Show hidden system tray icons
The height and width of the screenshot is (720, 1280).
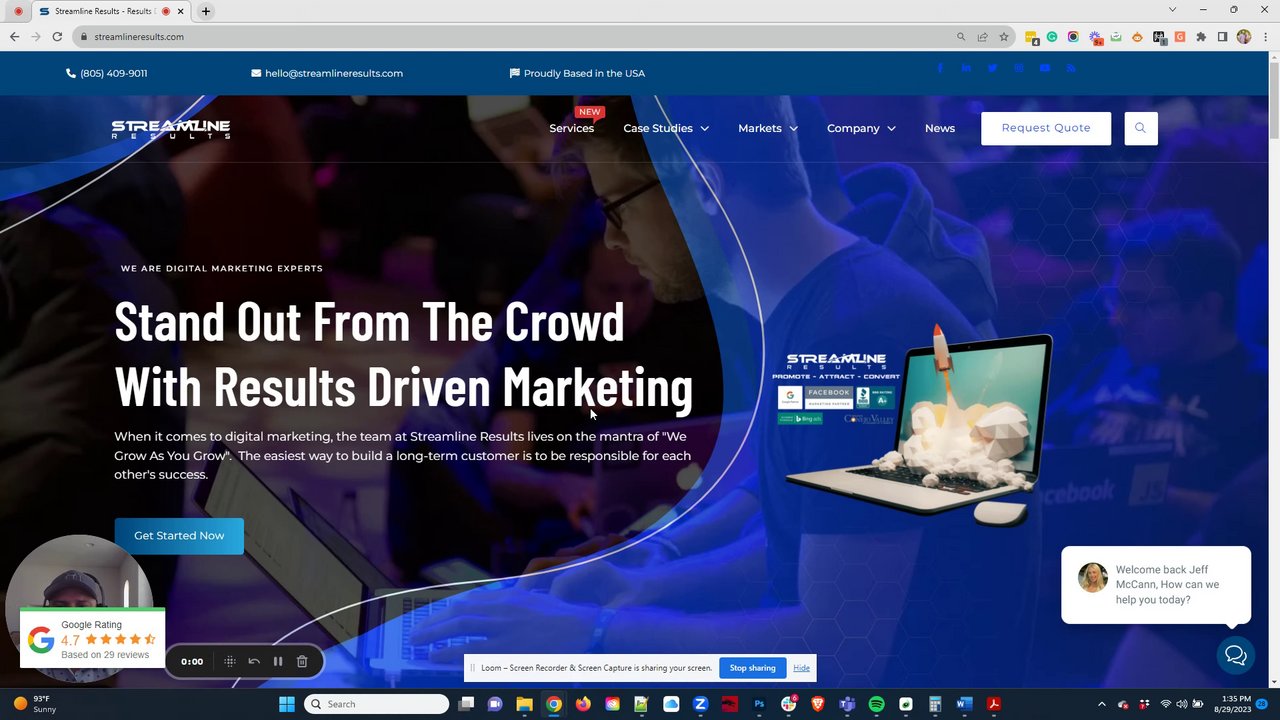[1102, 704]
